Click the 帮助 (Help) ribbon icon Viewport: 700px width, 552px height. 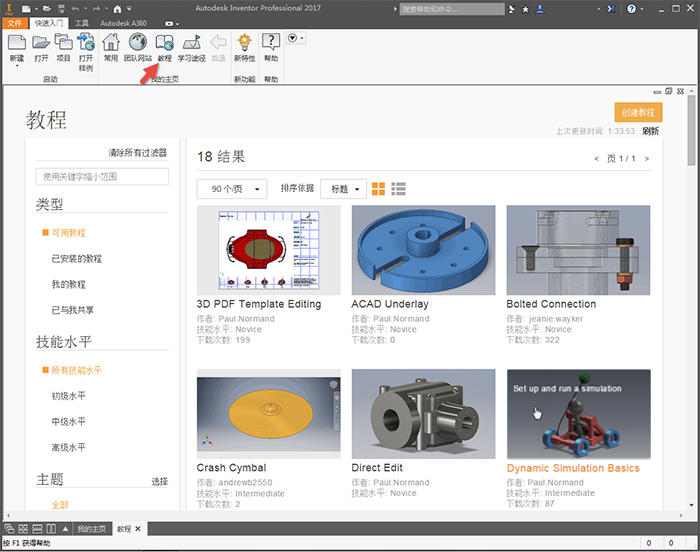tap(271, 42)
